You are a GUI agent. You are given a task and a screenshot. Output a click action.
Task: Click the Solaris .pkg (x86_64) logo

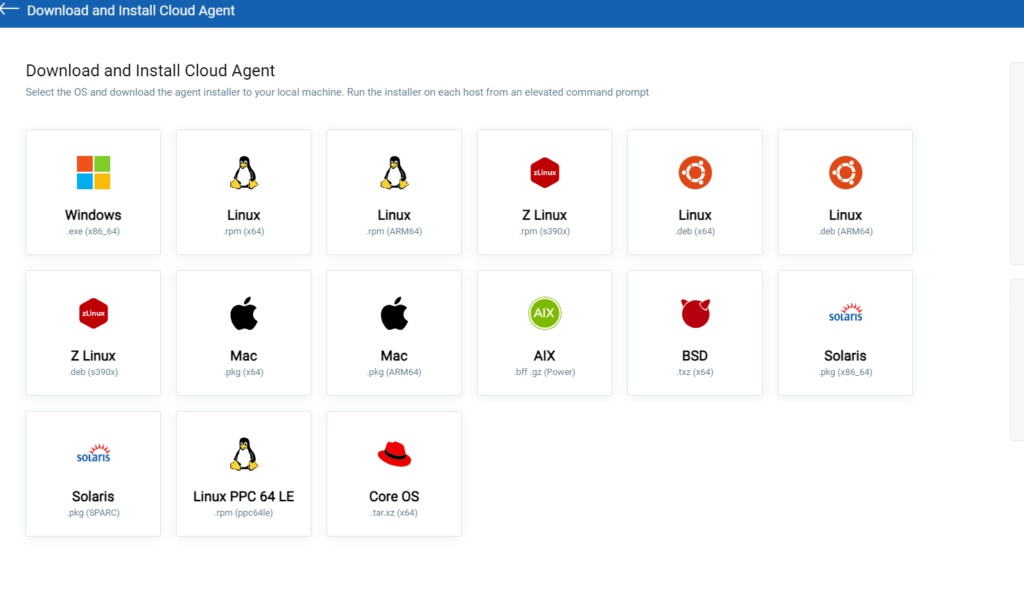click(x=845, y=313)
